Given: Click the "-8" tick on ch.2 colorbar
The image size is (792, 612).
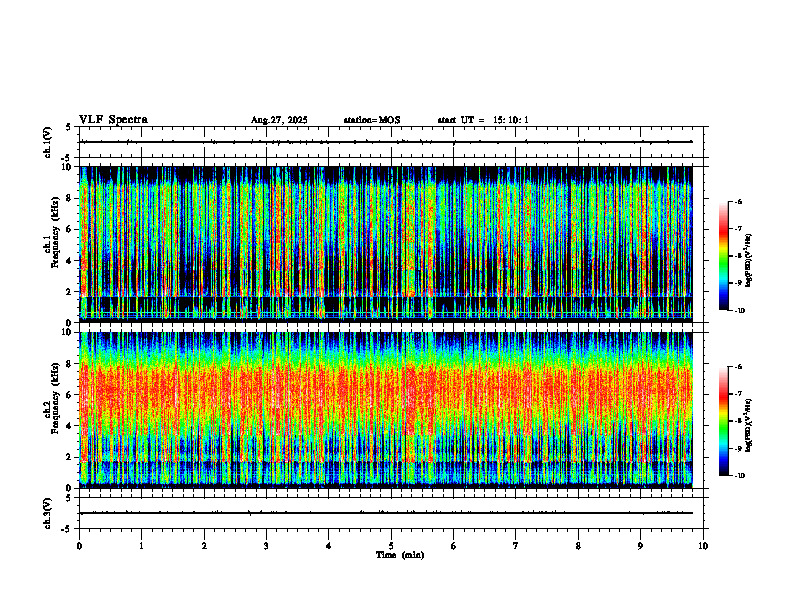Looking at the screenshot, I should point(738,421).
